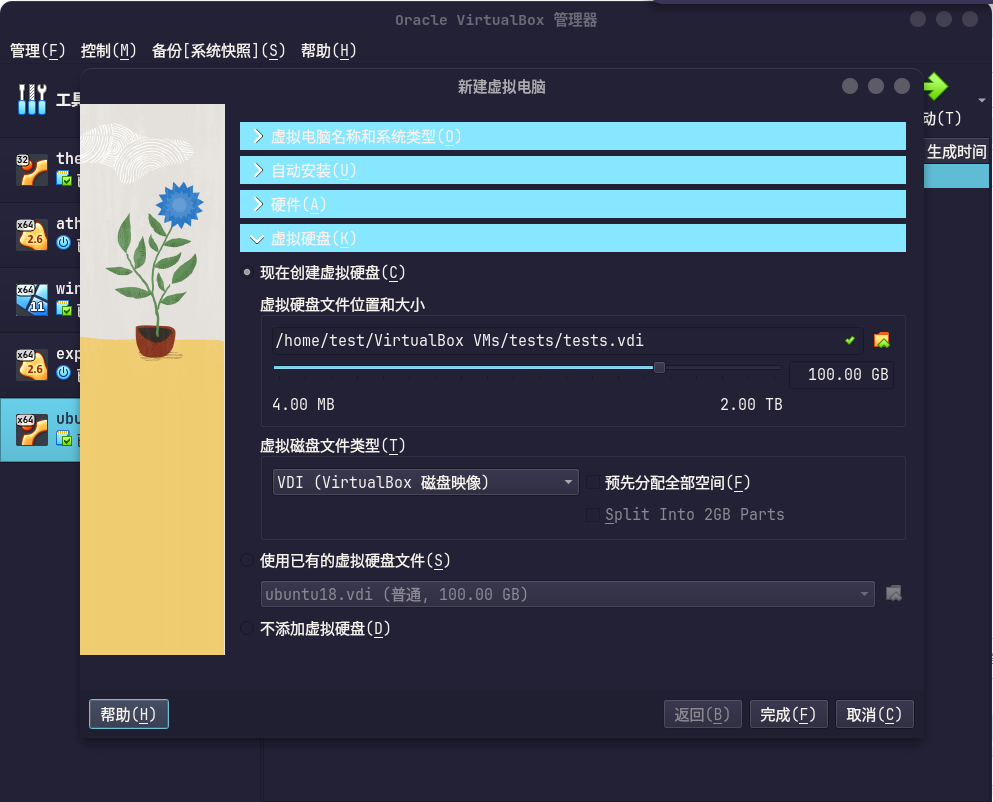
Task: Click the 返回(B) button
Action: [x=702, y=714]
